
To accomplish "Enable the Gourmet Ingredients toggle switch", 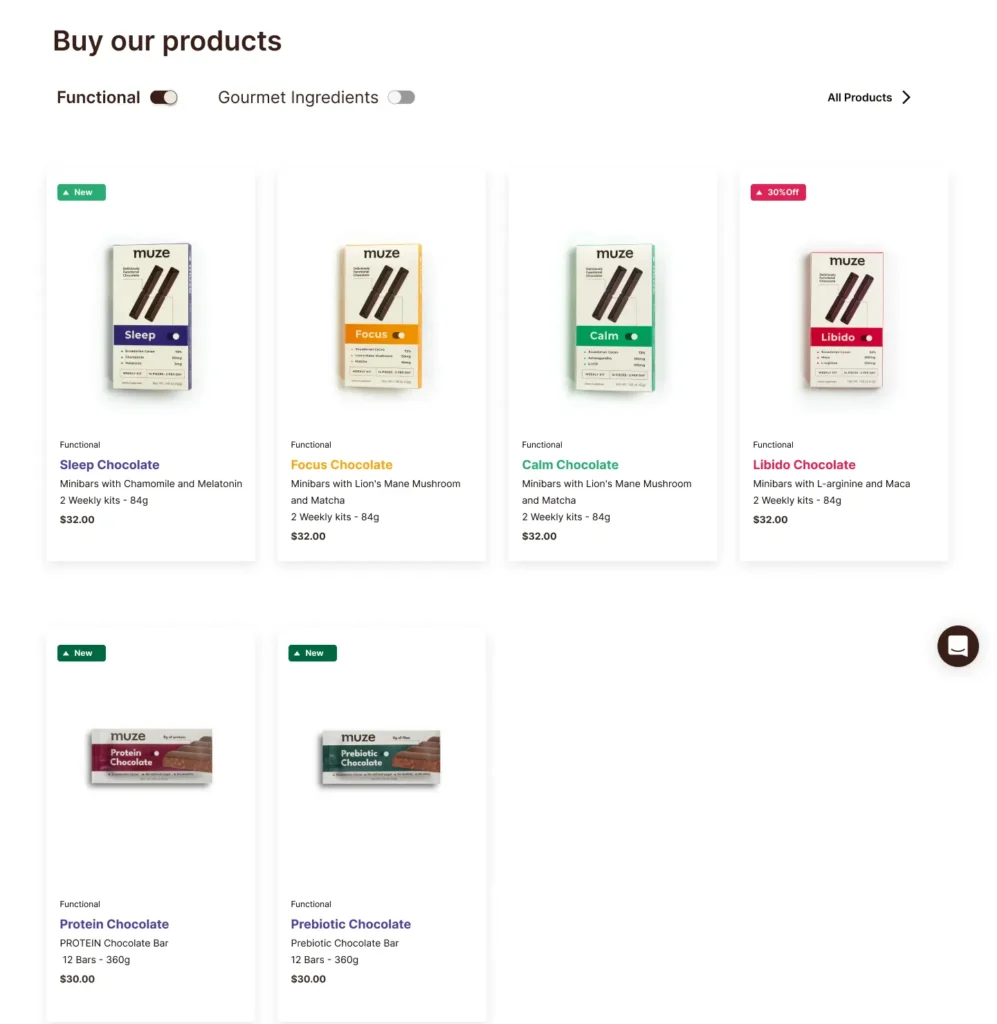I will click(401, 97).
